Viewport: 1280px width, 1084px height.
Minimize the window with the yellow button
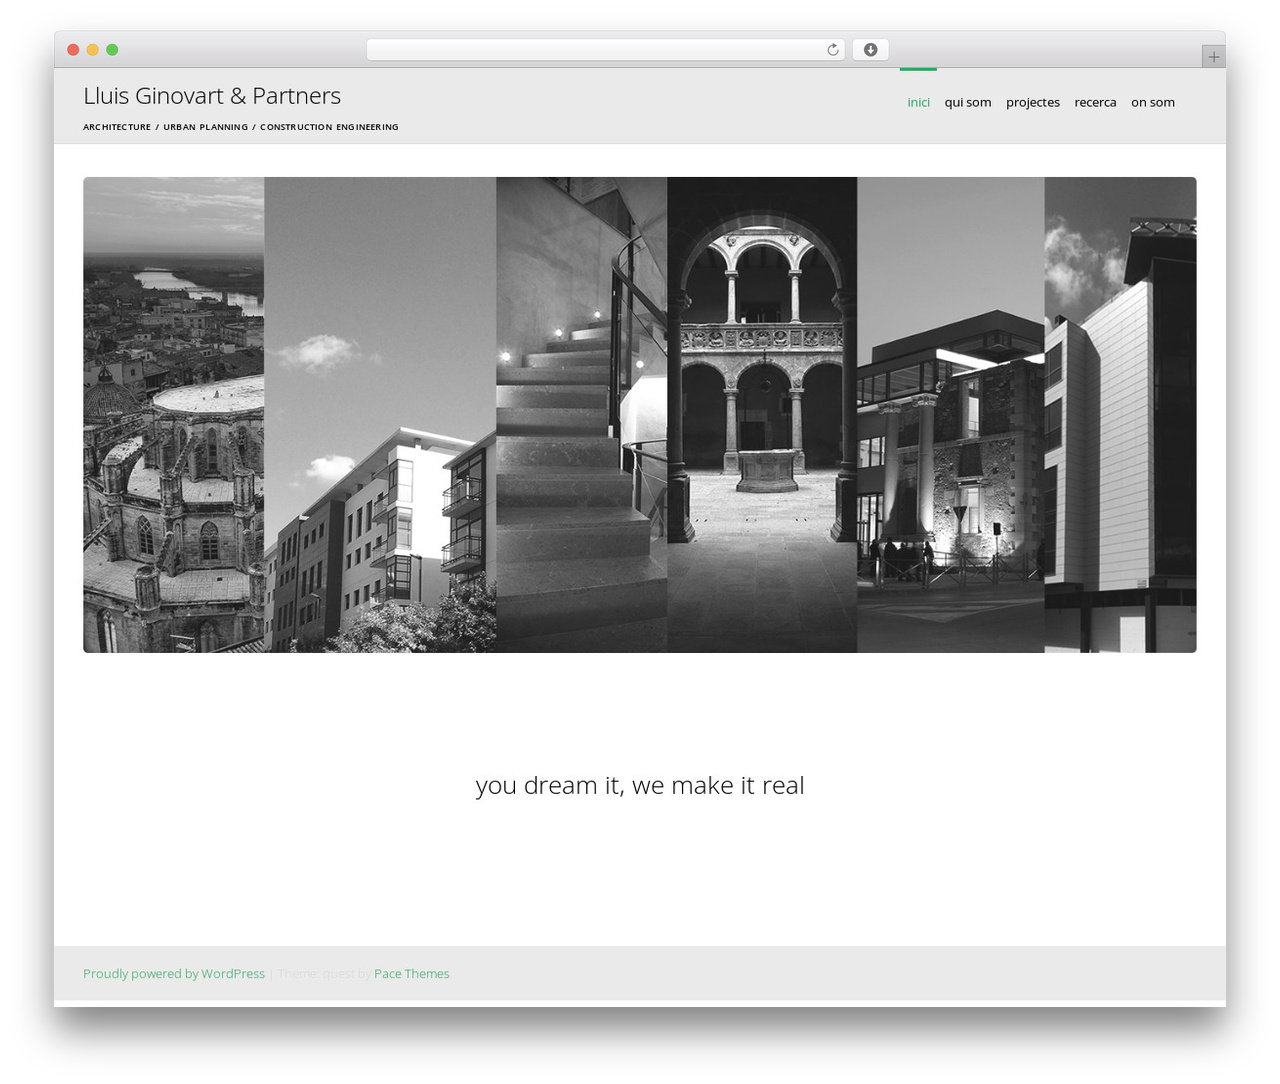[x=93, y=50]
